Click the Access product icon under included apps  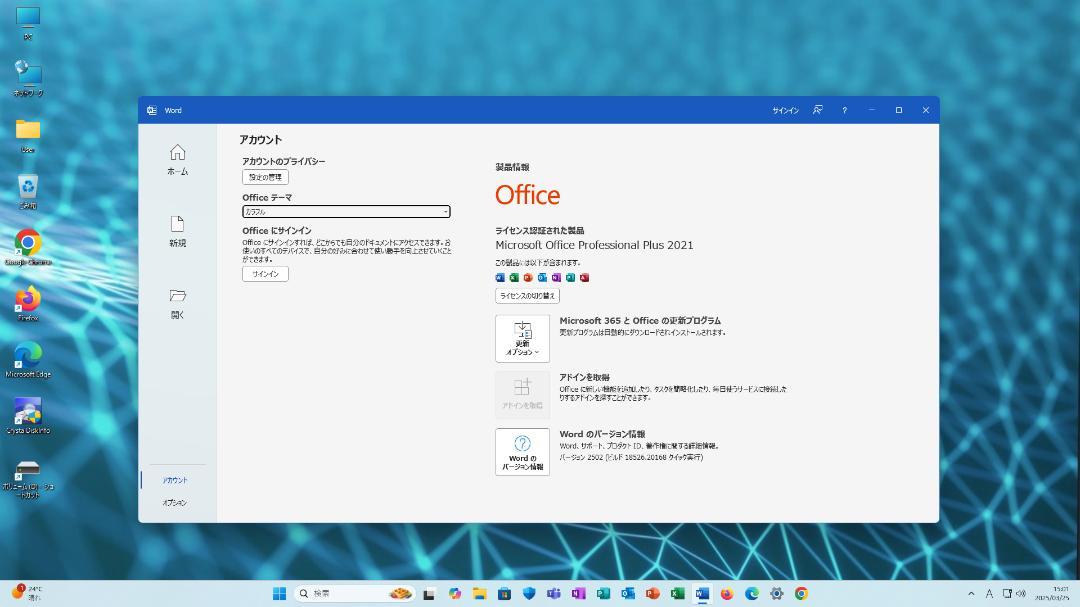pos(584,278)
